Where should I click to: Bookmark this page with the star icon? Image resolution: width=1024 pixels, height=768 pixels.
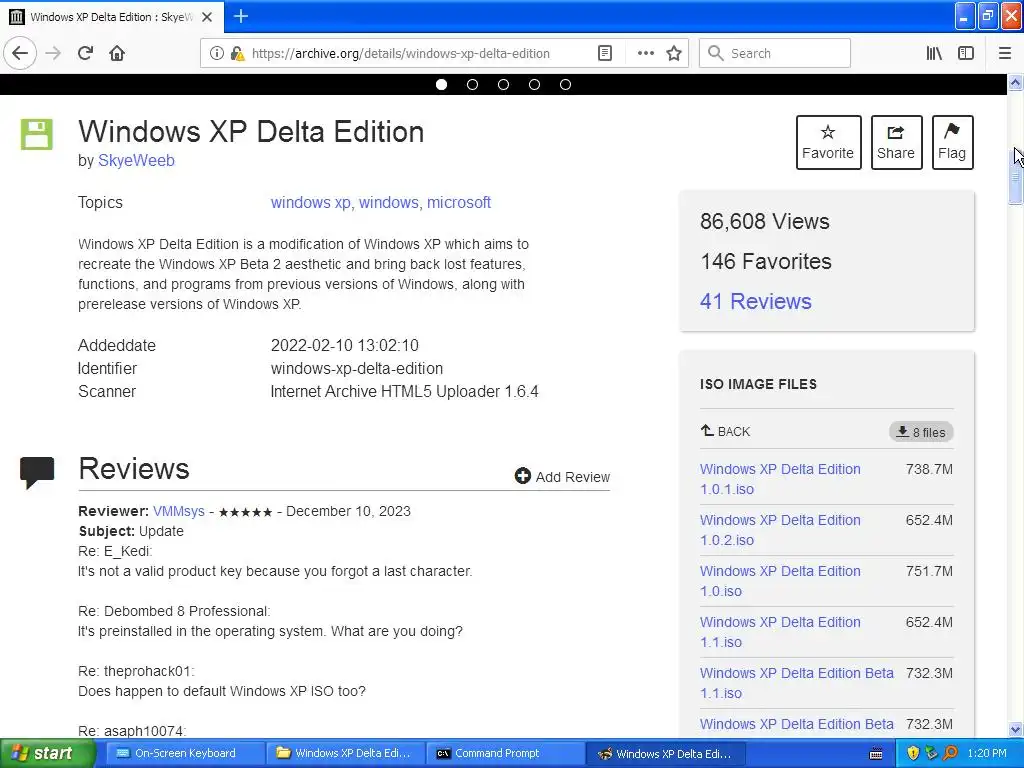[674, 54]
